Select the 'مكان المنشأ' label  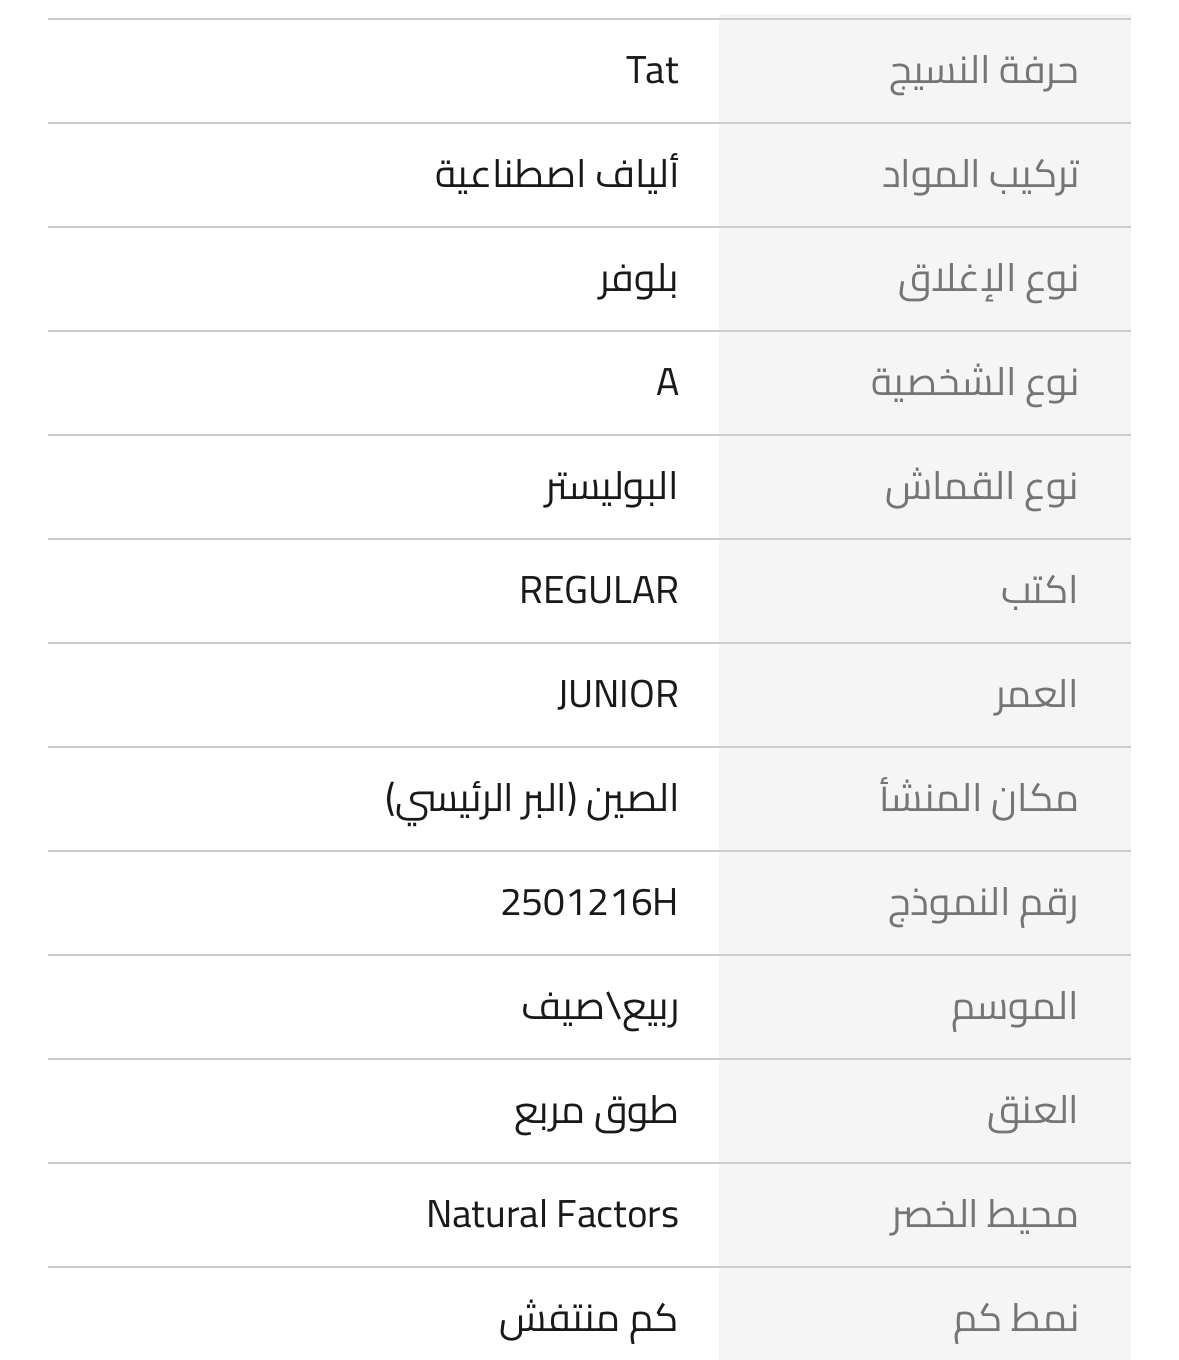[x=979, y=799]
